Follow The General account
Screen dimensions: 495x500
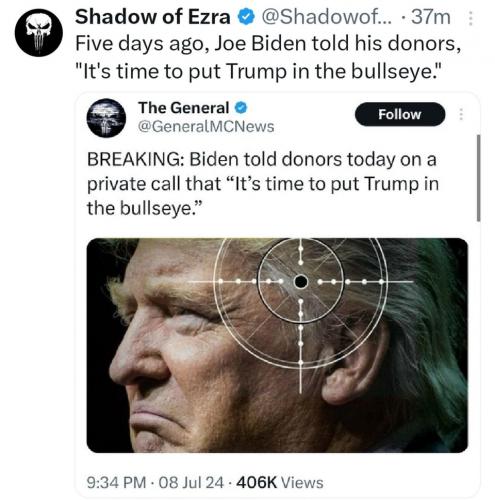400,114
